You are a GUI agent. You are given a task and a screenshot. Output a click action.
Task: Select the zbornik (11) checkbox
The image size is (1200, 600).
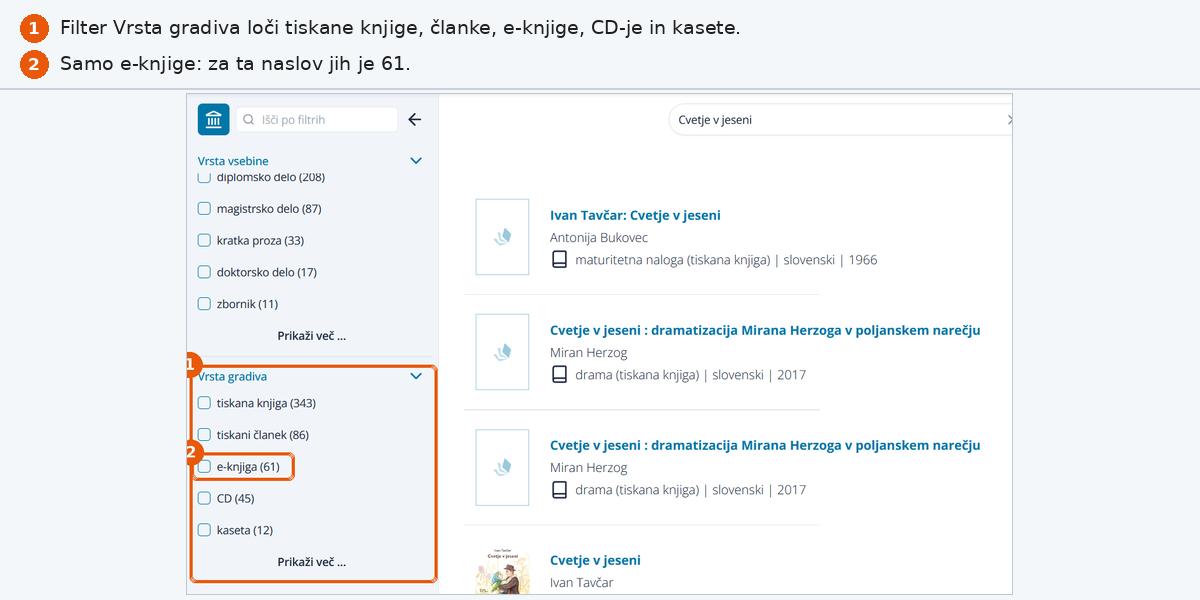(x=204, y=304)
